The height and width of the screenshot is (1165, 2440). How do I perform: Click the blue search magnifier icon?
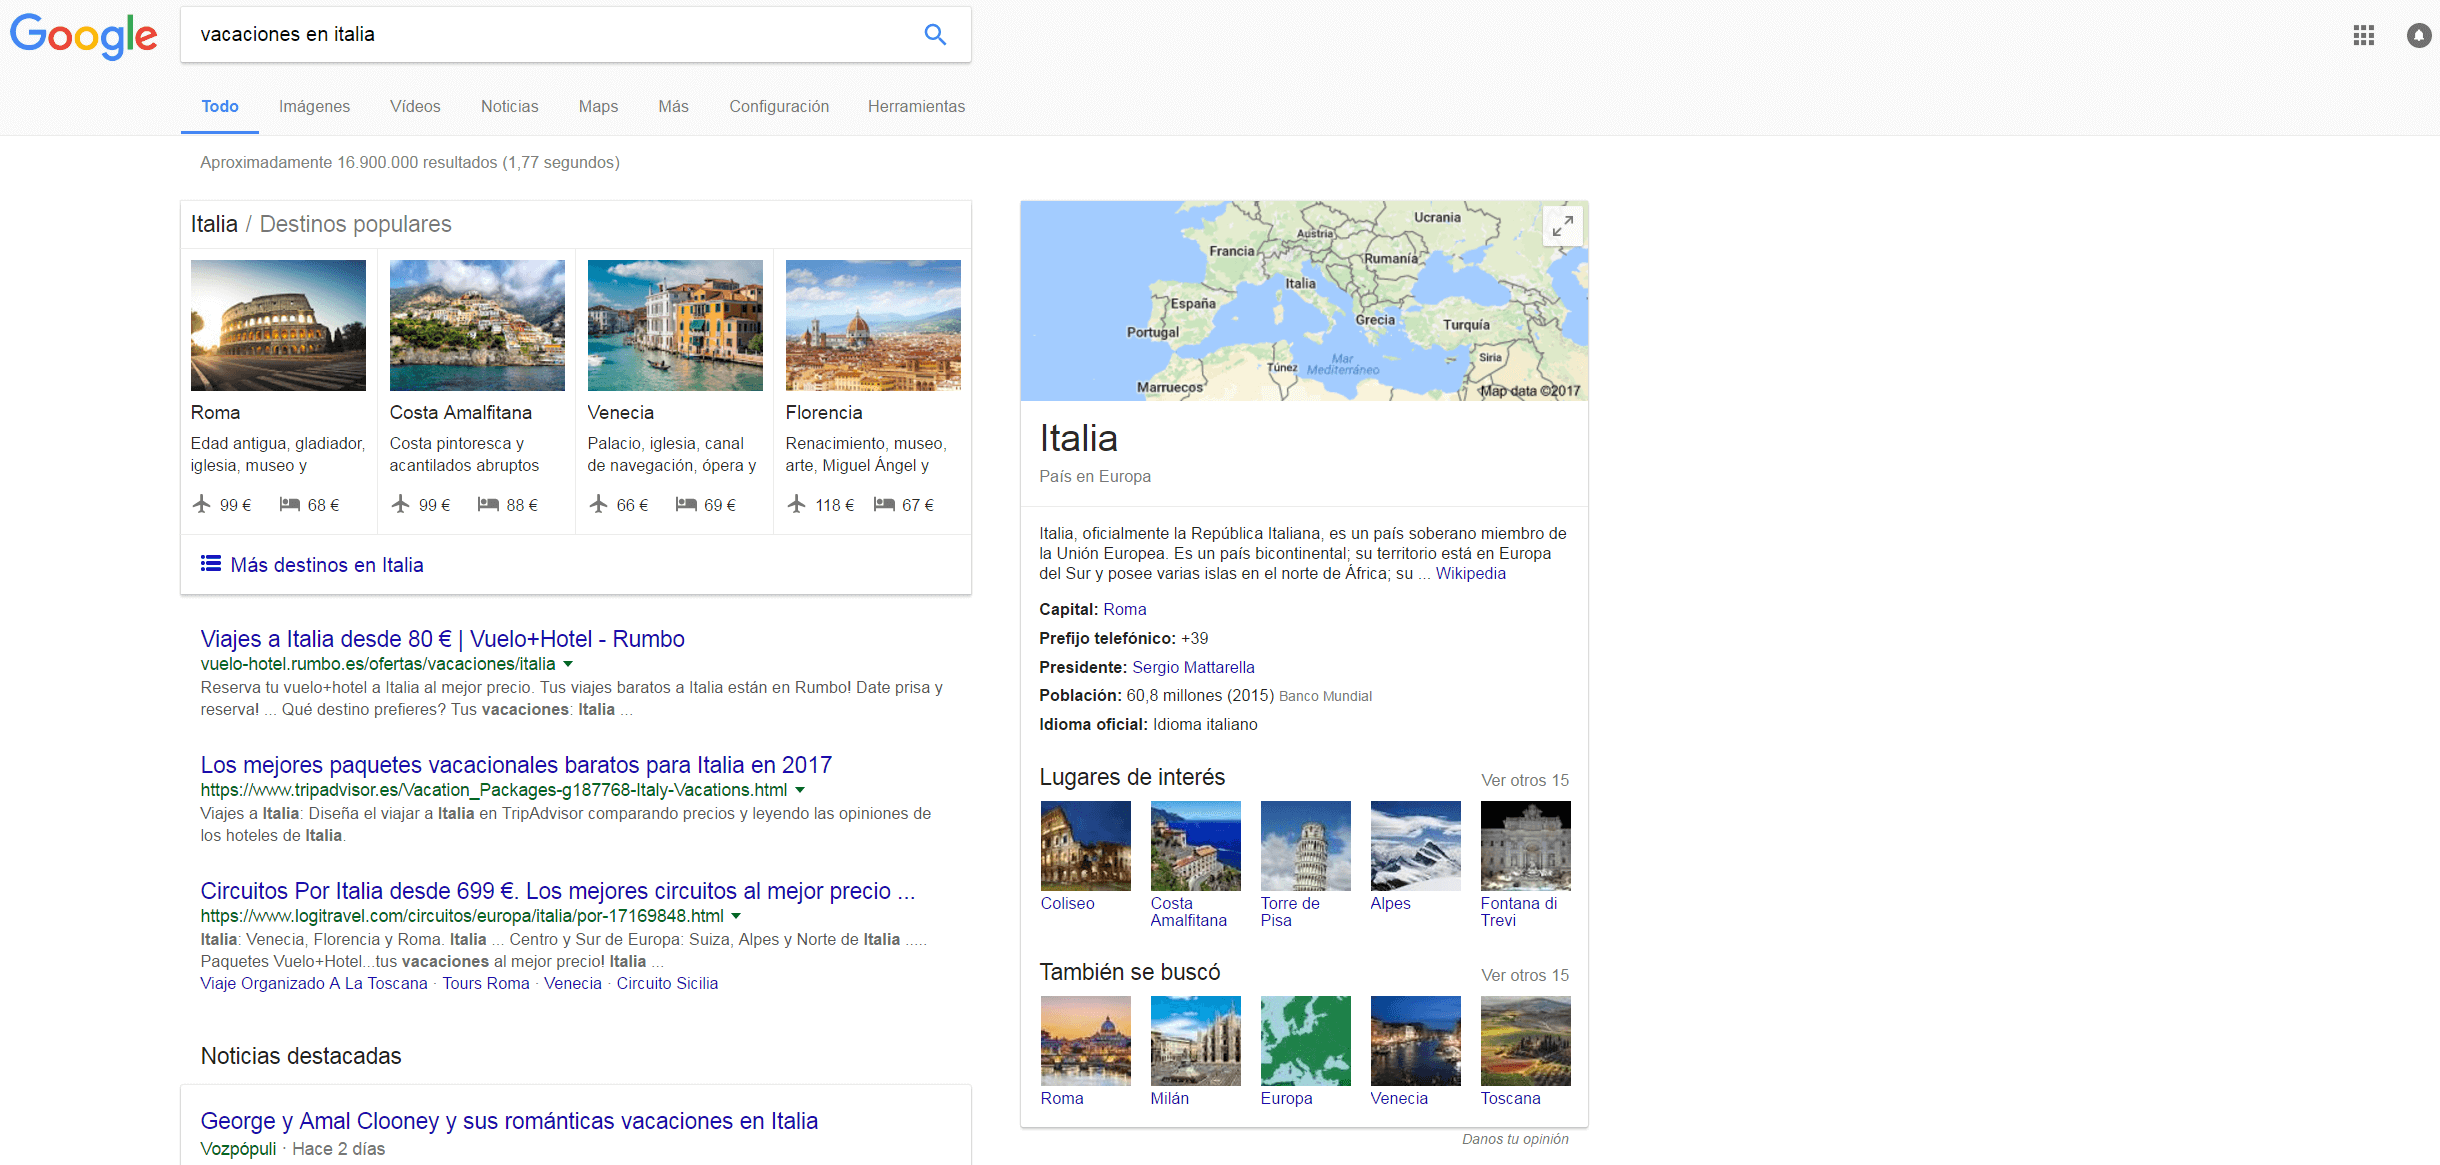[x=935, y=34]
